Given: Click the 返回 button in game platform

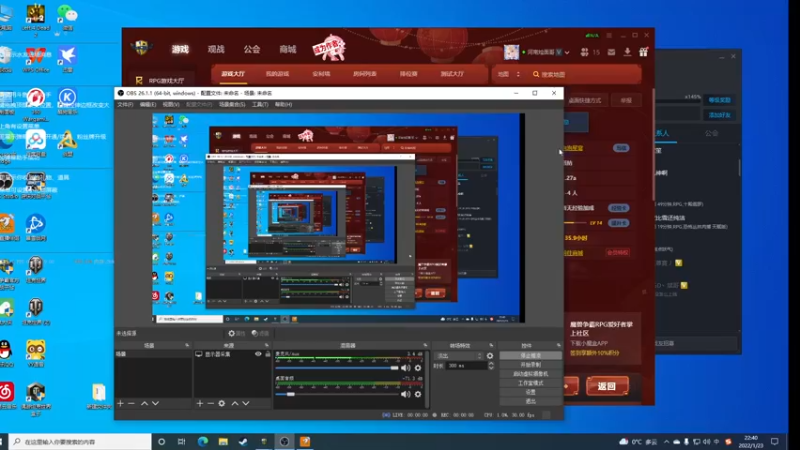Looking at the screenshot, I should tap(607, 386).
